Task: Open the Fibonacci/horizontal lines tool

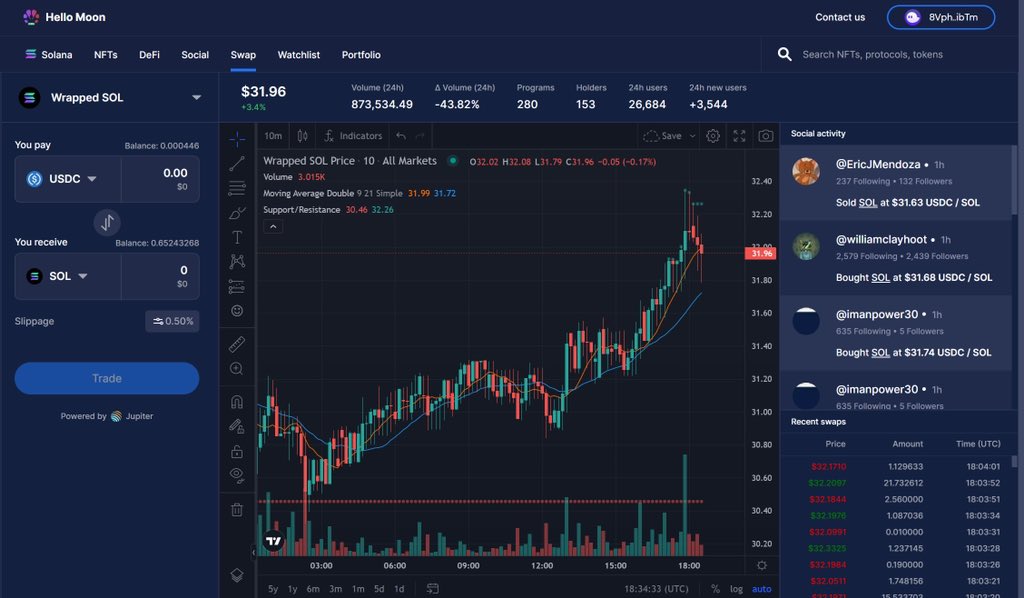Action: point(237,188)
